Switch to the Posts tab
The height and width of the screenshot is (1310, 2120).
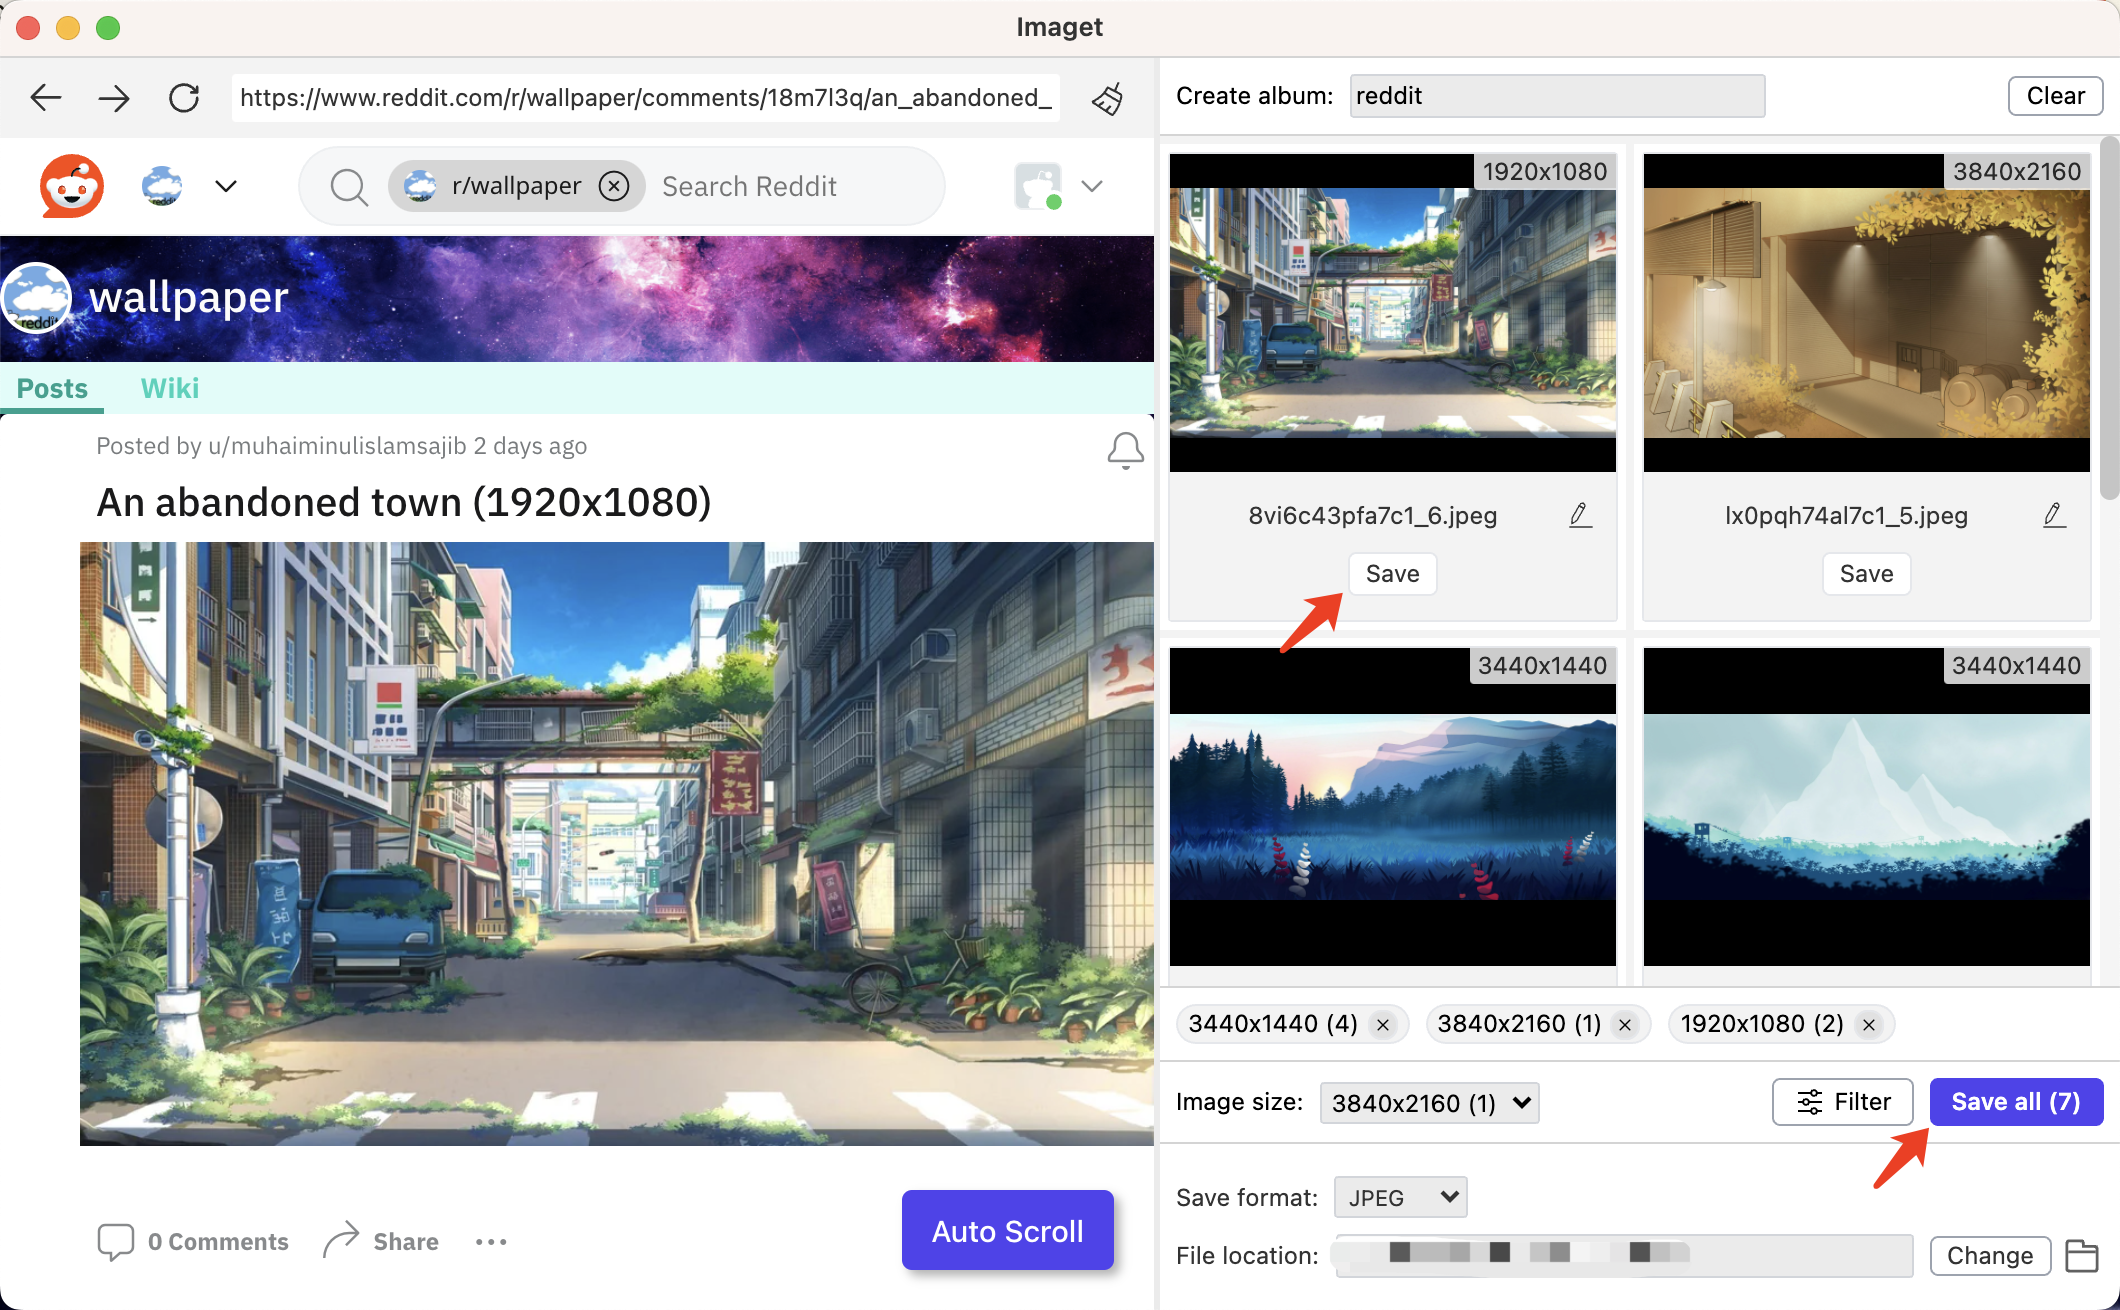pyautogui.click(x=51, y=391)
